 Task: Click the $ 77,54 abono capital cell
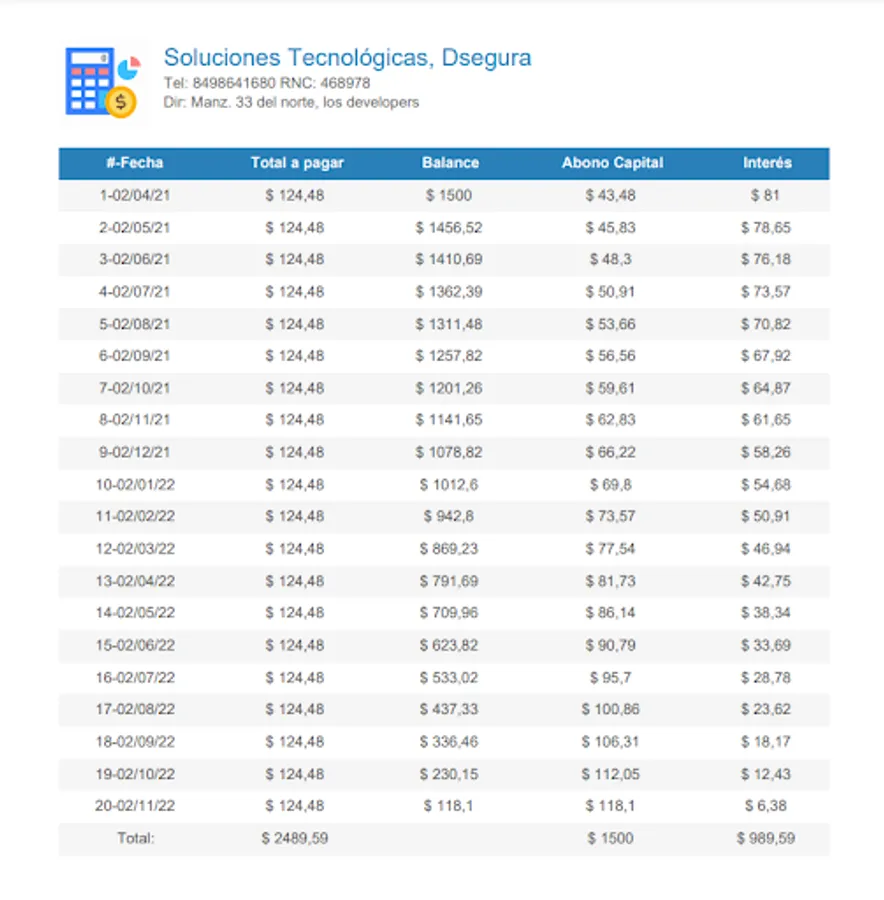pos(610,549)
